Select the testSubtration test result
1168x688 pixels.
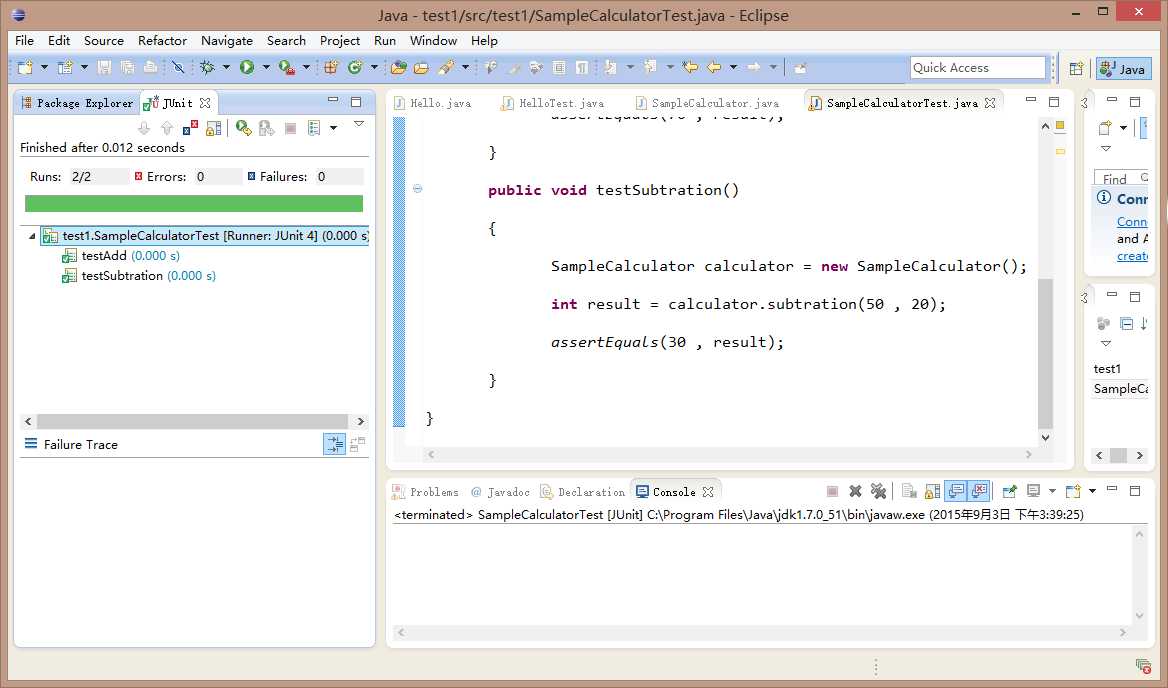[139, 275]
